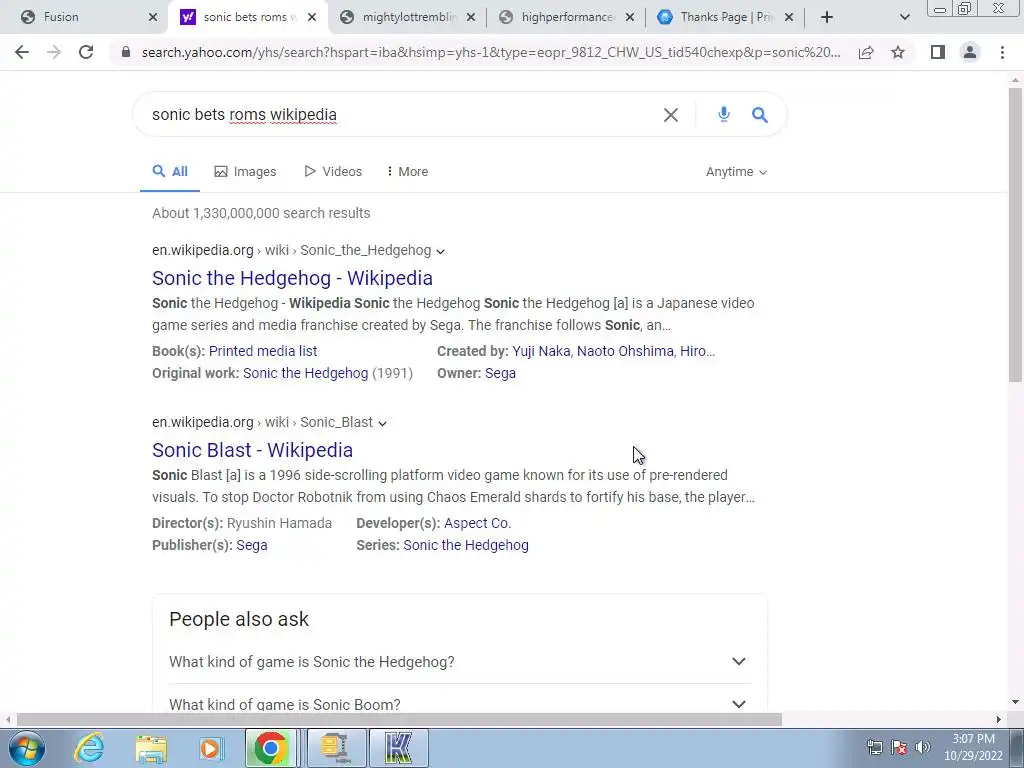Open the Owner Sega link
Image resolution: width=1024 pixels, height=768 pixels.
pos(500,374)
